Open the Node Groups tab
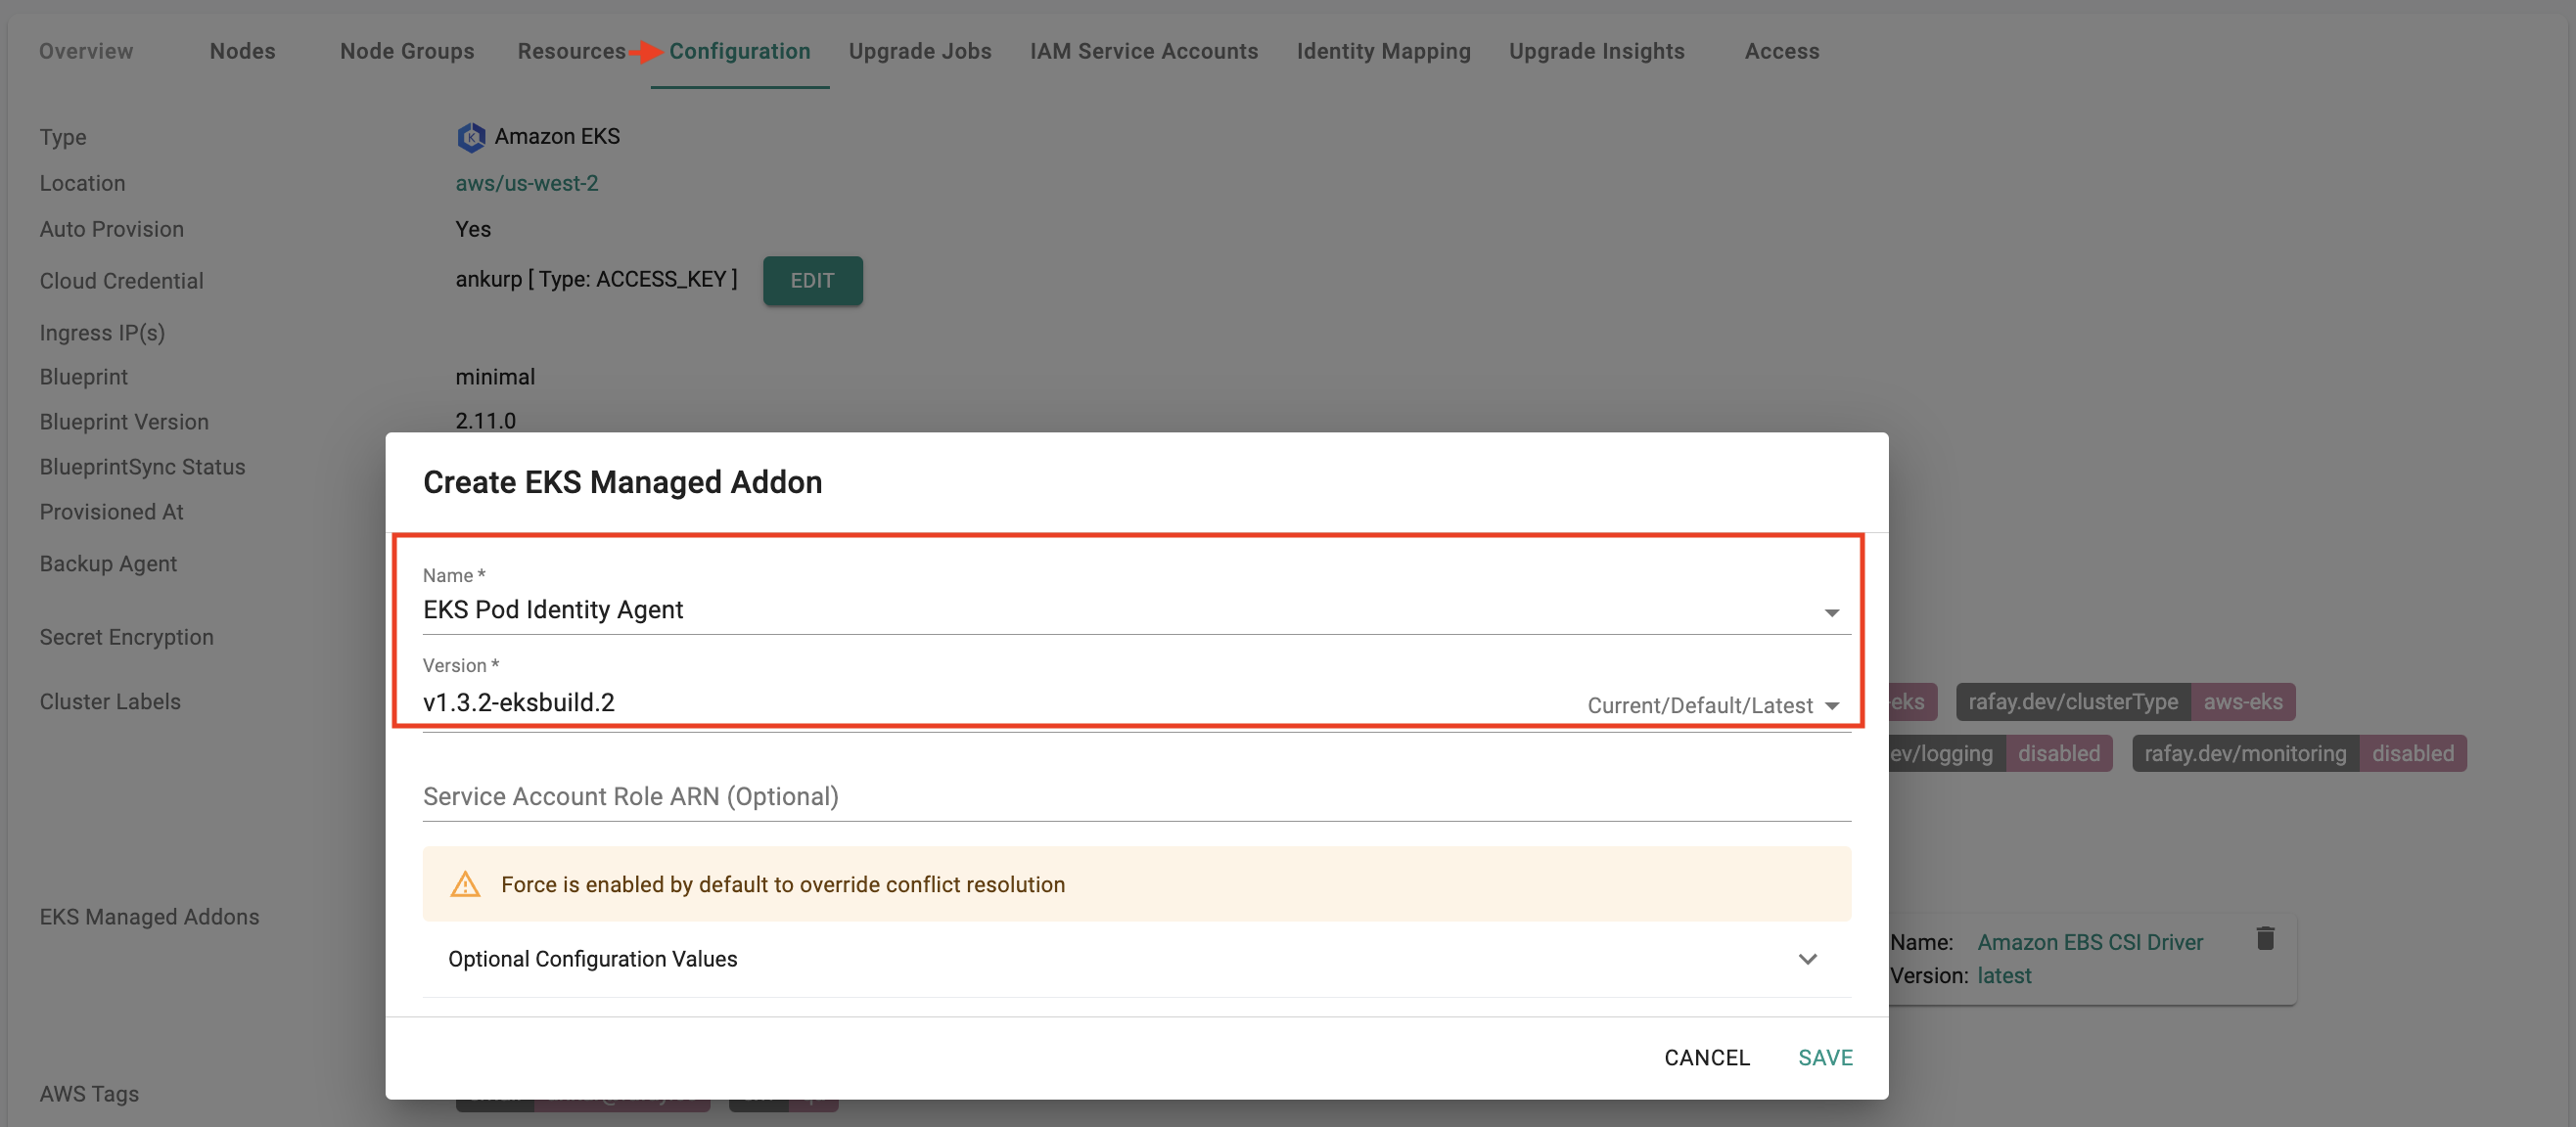This screenshot has width=2576, height=1127. 407,51
